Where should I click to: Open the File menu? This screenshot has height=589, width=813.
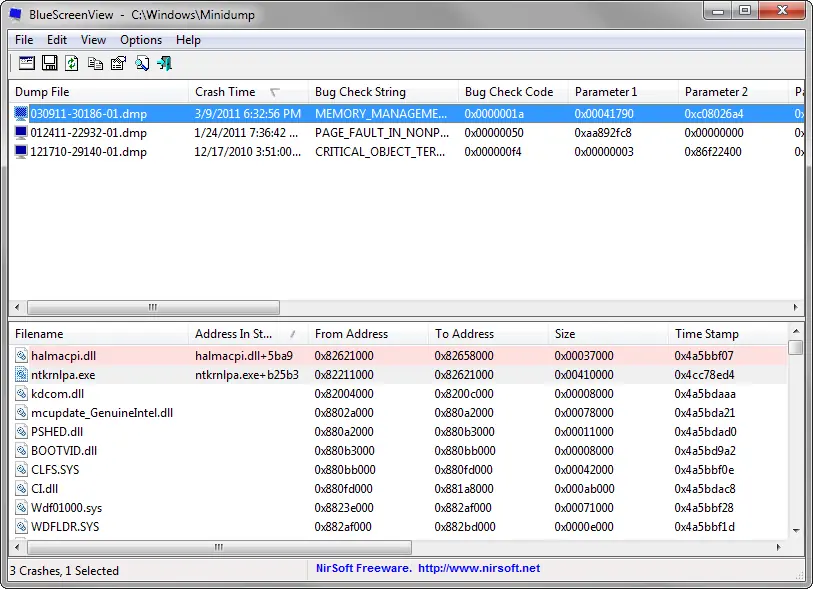(24, 40)
